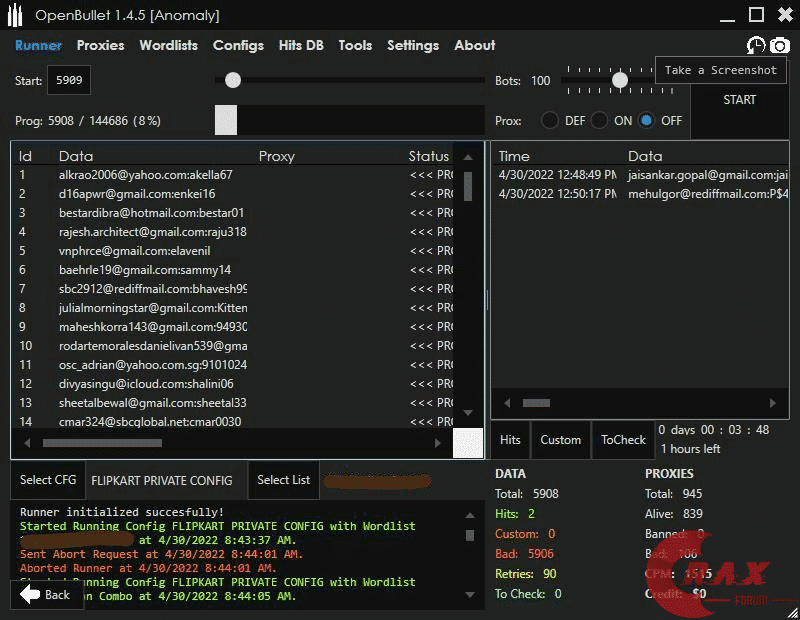
Task: Click the right arrow on the hits list scrollbar
Action: 772,403
